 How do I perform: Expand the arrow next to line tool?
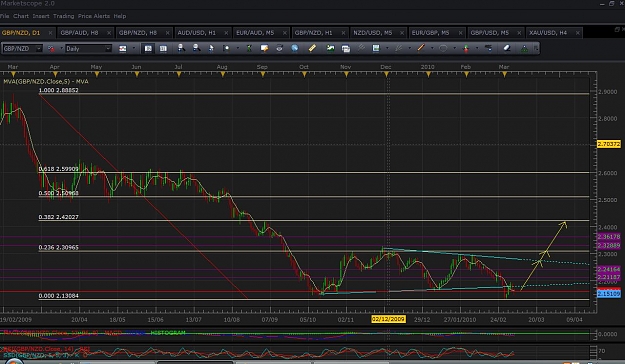tap(432, 49)
